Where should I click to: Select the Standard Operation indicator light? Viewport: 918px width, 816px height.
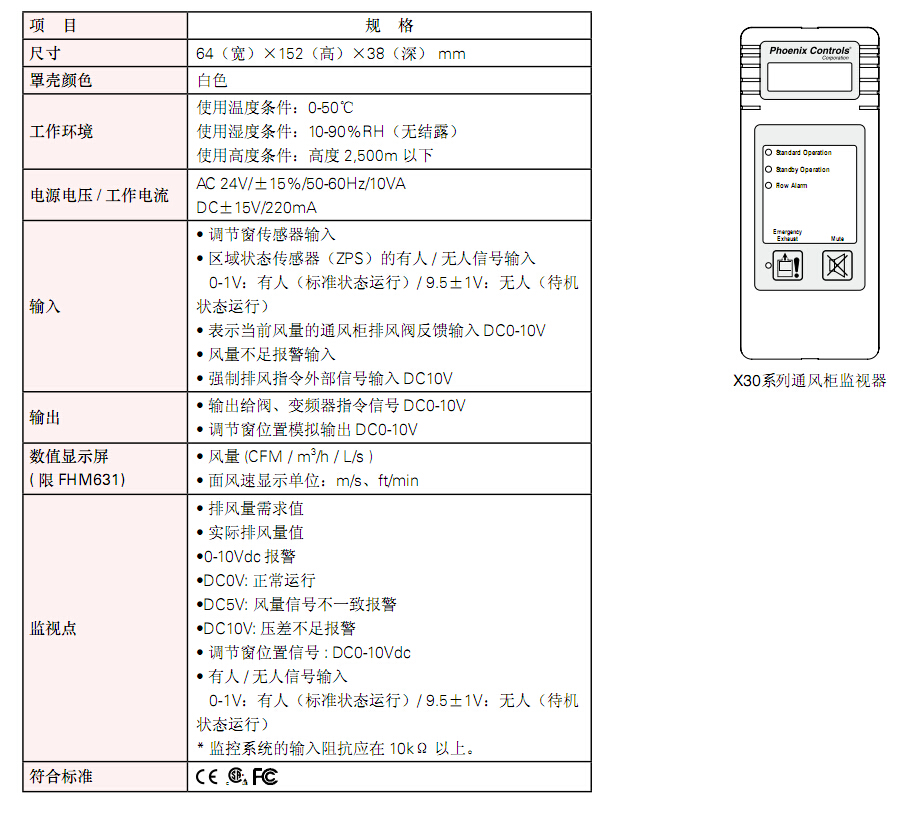click(x=769, y=153)
